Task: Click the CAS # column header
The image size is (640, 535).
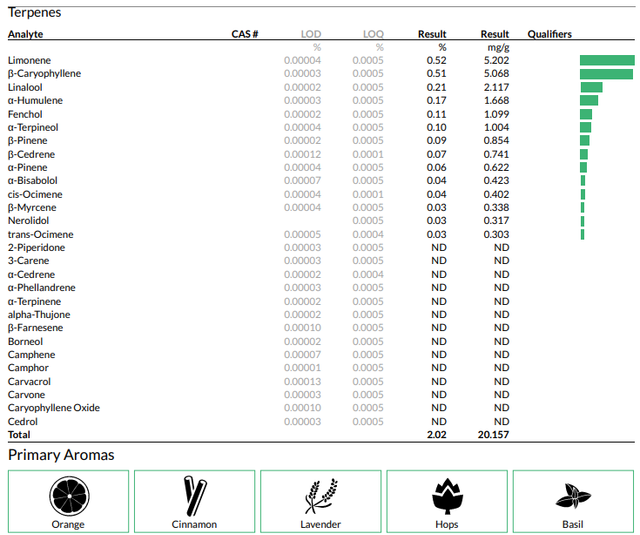Action: [x=244, y=34]
